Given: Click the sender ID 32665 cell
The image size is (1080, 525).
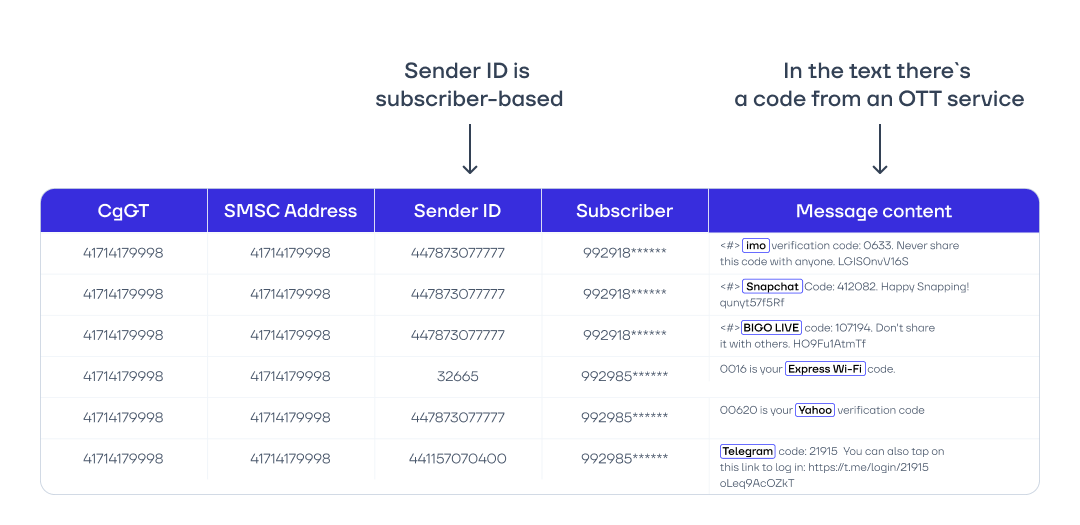Looking at the screenshot, I should click(x=457, y=377).
